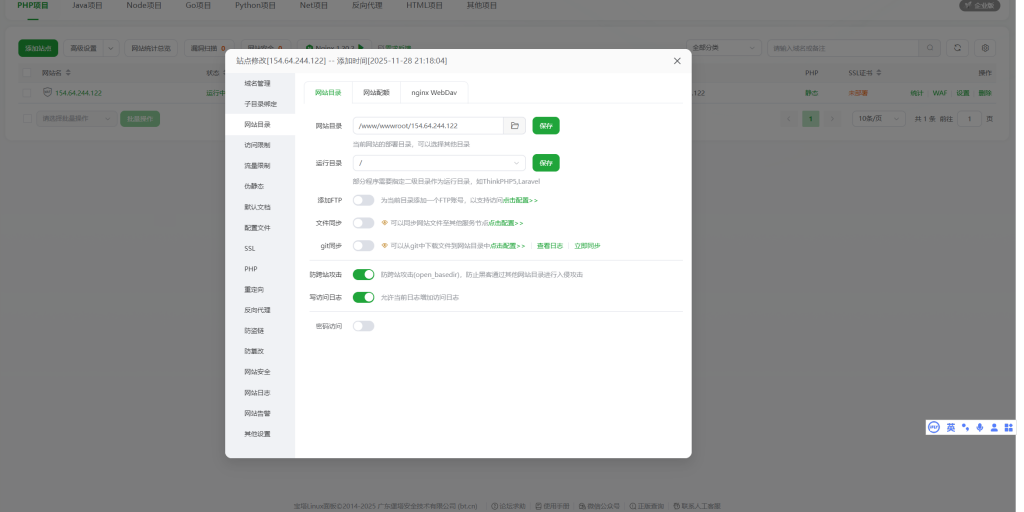Open the 网站配额 tab
This screenshot has height=512, width=1024.
point(376,92)
